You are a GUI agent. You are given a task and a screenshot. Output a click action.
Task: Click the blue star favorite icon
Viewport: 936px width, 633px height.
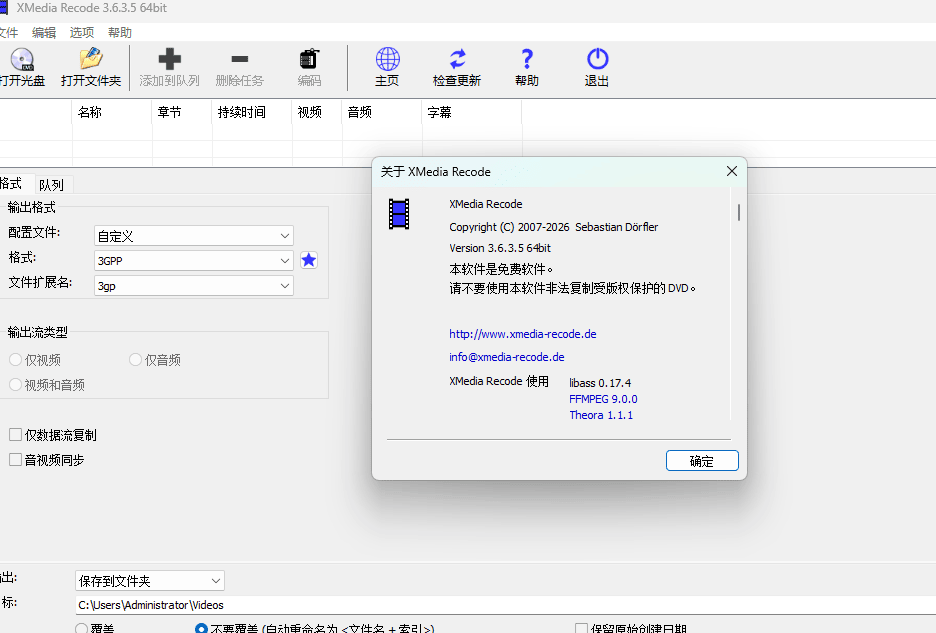309,260
